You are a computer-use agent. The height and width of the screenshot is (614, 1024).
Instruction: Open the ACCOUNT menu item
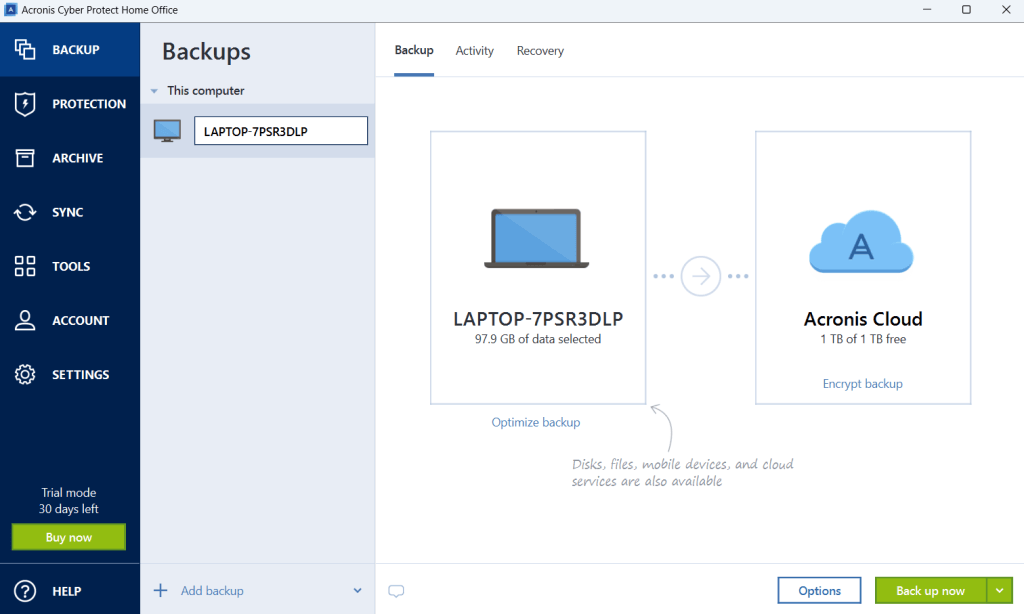(70, 321)
